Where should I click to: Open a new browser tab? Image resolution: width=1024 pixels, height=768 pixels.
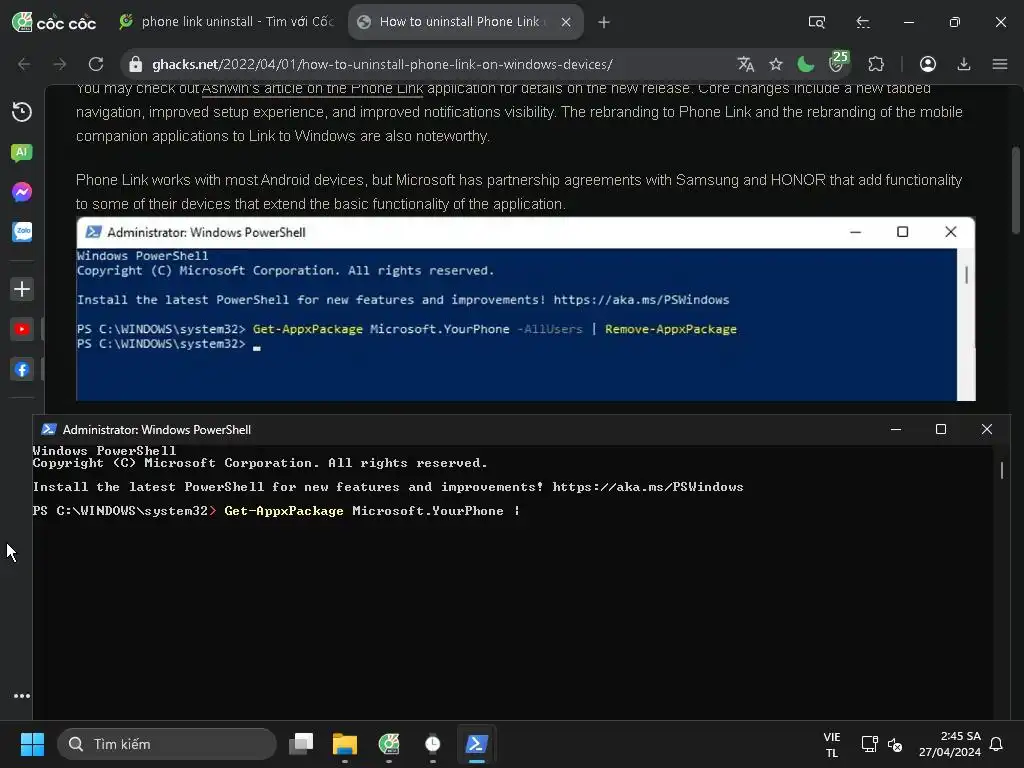tap(604, 22)
